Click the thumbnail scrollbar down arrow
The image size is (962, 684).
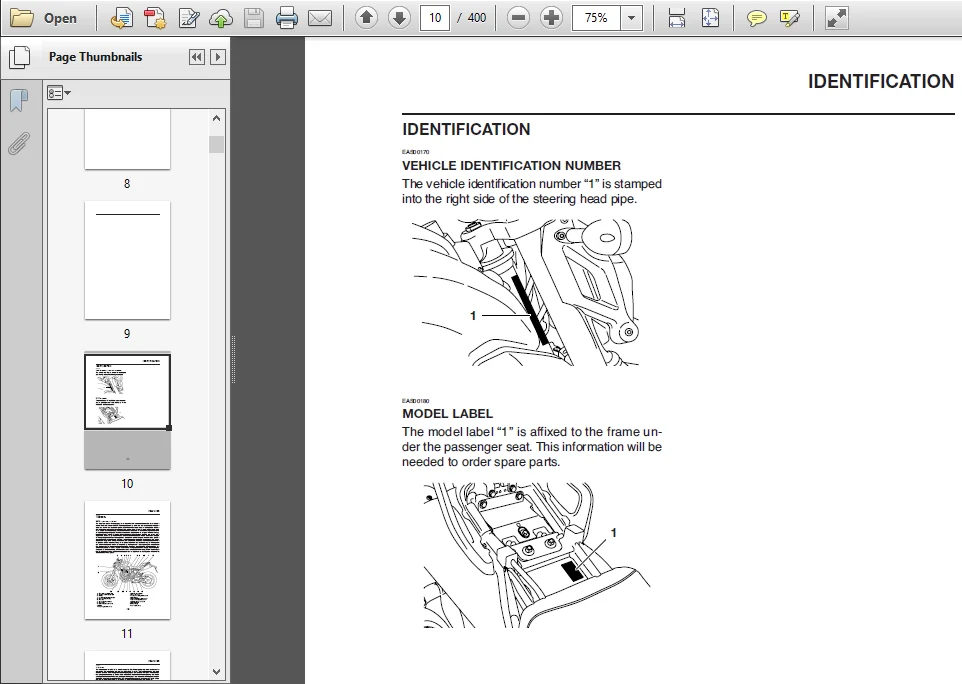point(216,672)
